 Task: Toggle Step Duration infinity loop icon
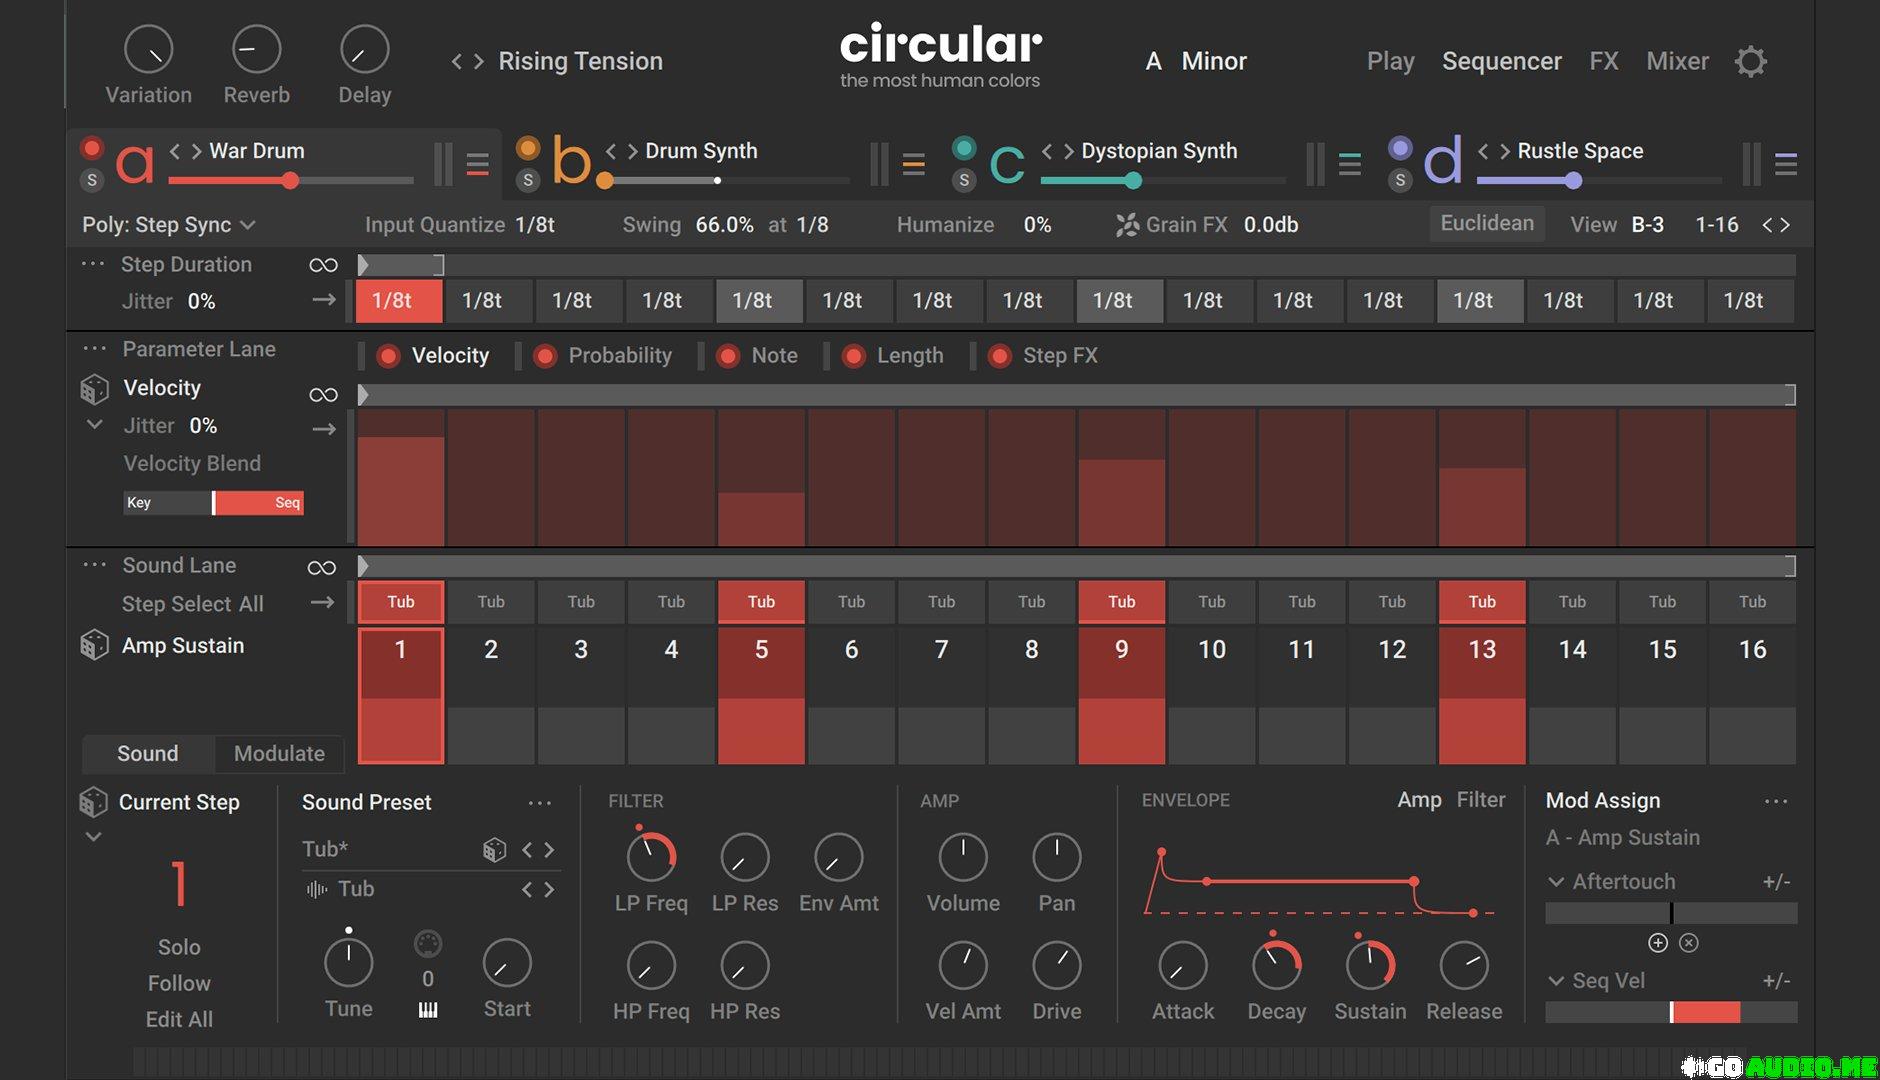coord(323,265)
